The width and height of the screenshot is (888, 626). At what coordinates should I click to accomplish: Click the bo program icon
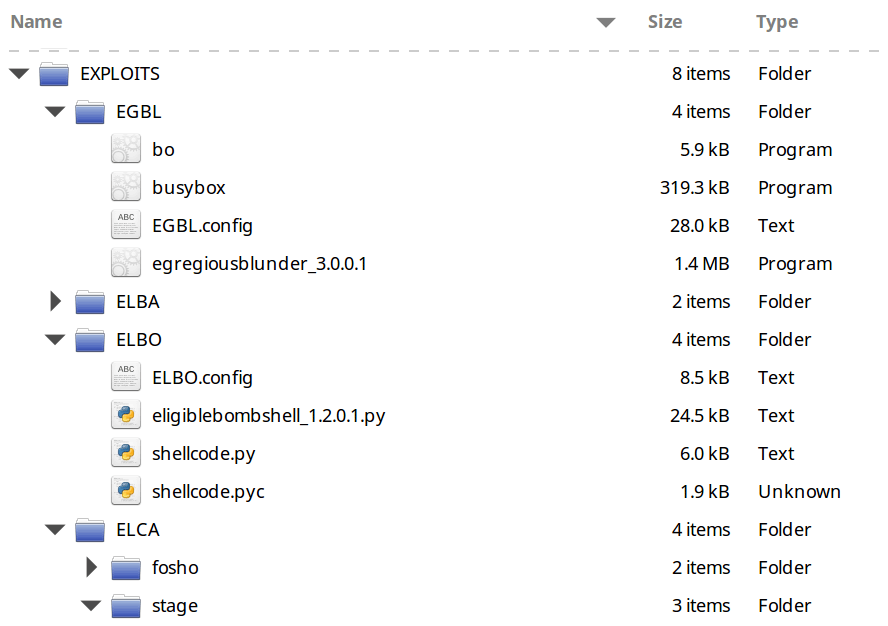click(126, 150)
